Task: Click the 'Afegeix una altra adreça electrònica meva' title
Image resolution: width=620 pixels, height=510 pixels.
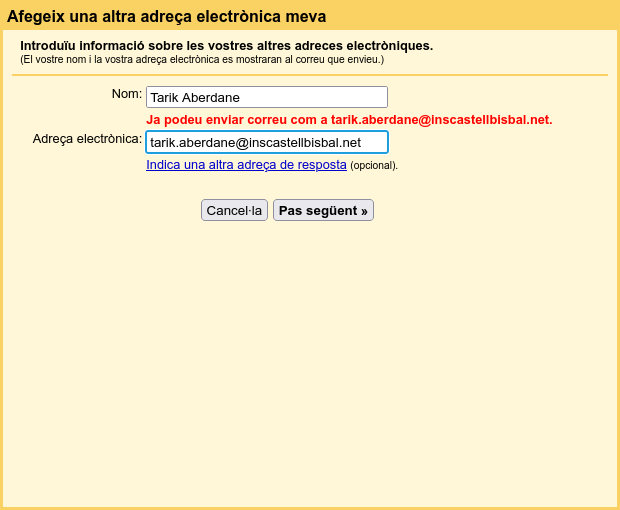Action: tap(166, 16)
